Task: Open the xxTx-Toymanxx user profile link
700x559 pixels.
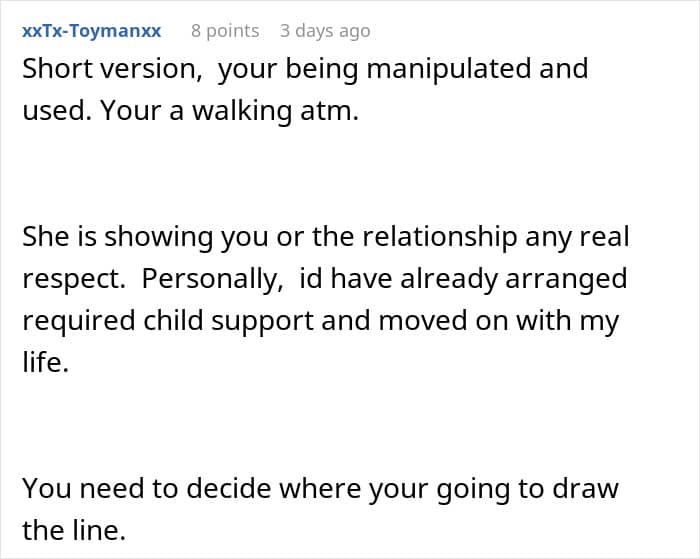Action: point(91,31)
